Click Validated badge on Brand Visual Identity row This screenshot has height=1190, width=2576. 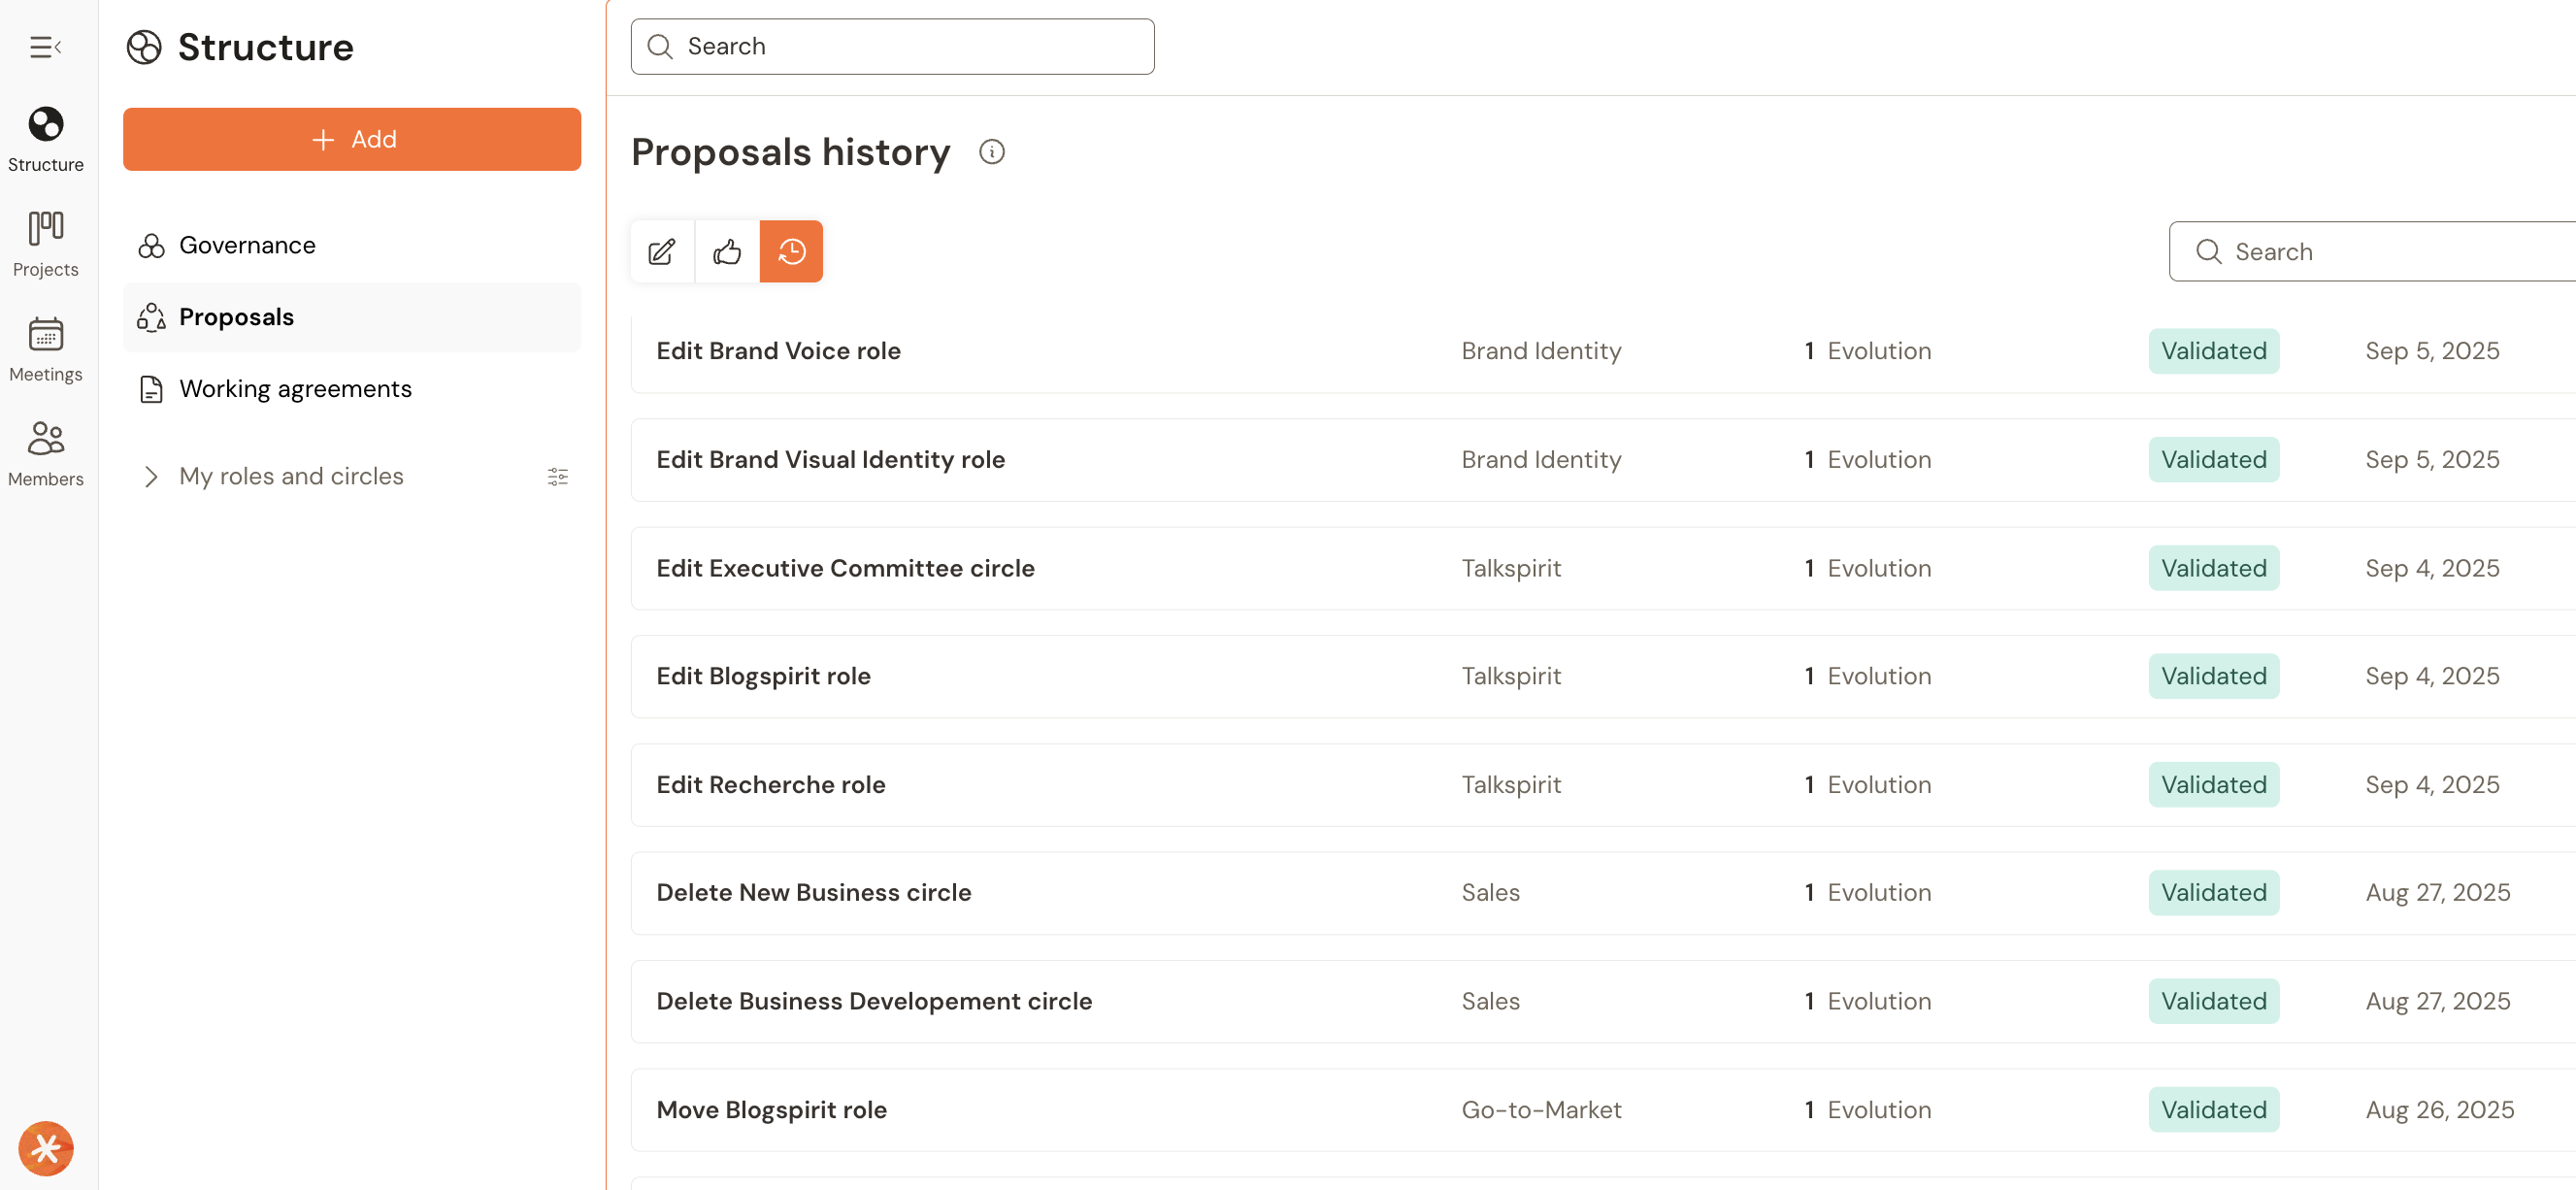(2213, 460)
